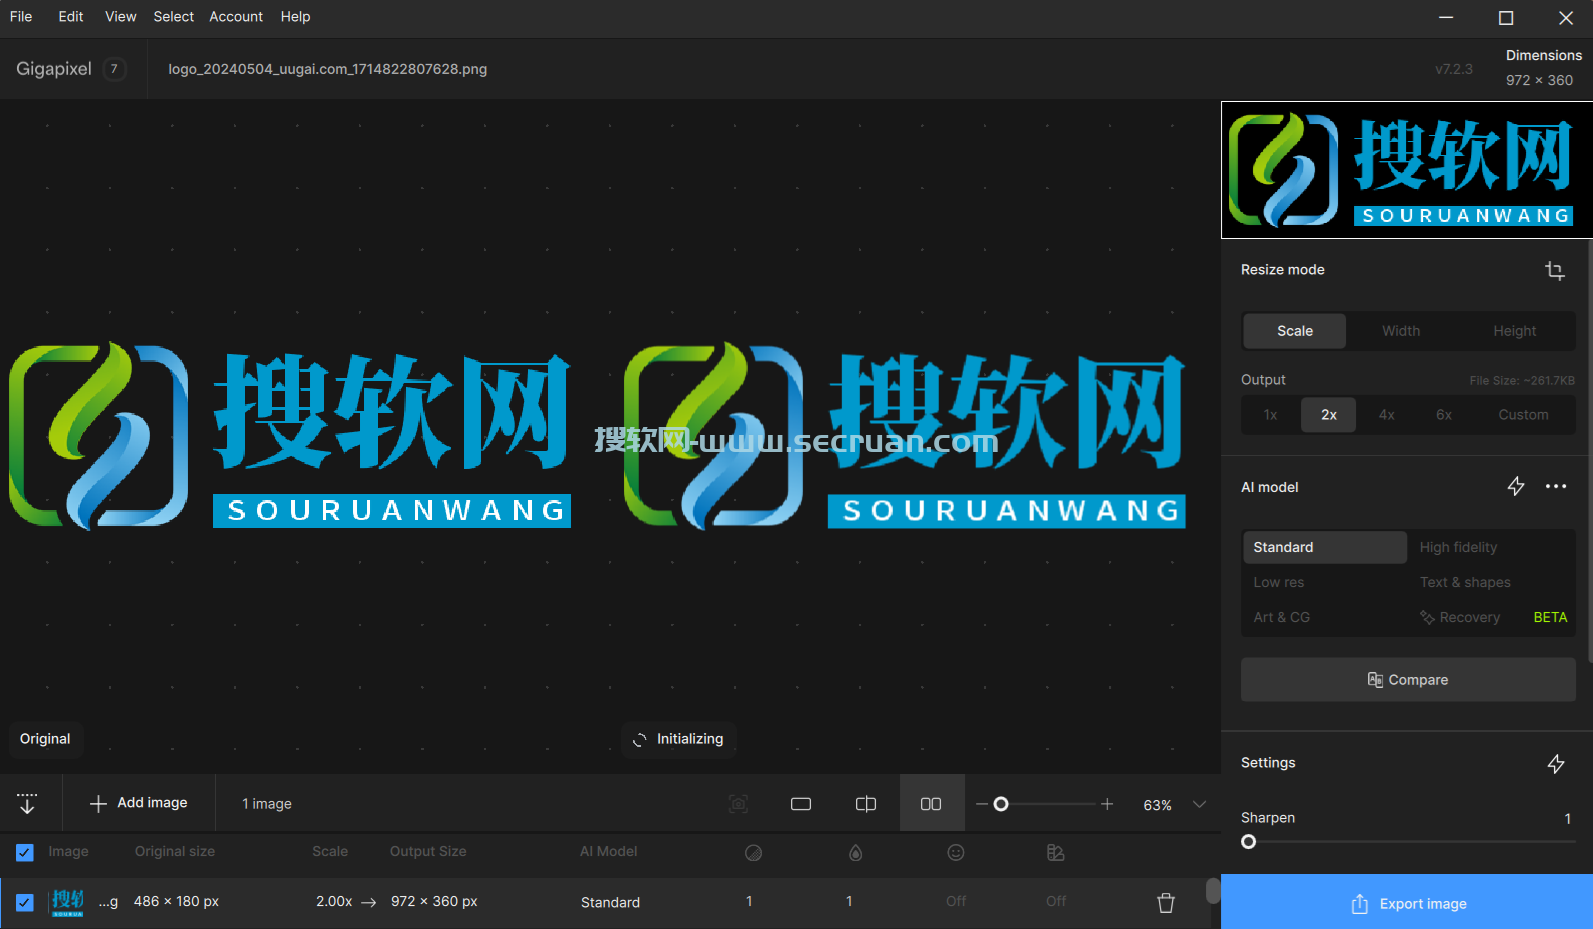The width and height of the screenshot is (1593, 929).
Task: Select the Standard AI model
Action: [x=1325, y=547]
